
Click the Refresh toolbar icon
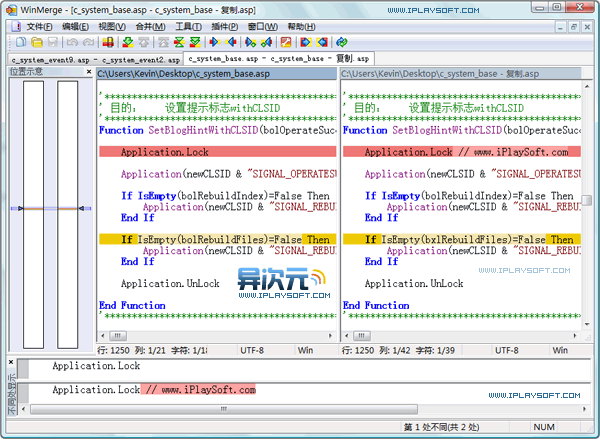tap(341, 42)
